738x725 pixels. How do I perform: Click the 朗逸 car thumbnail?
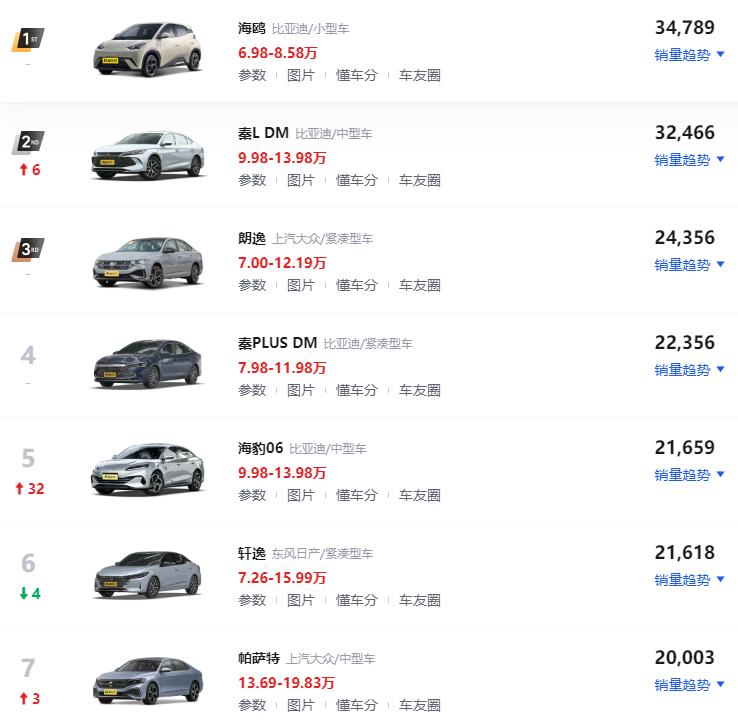(x=146, y=259)
